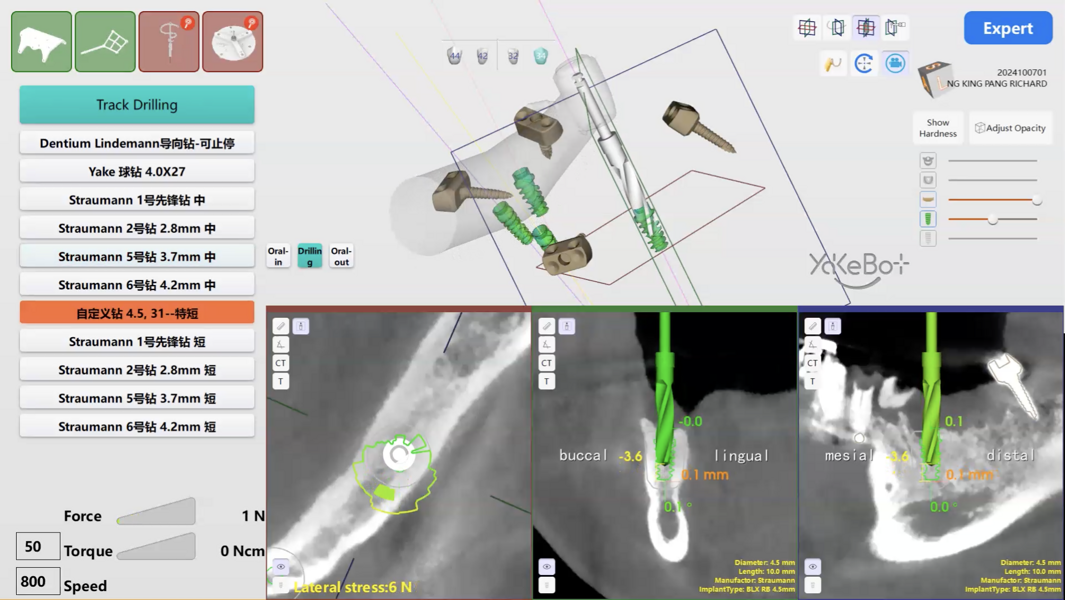
Task: Toggle eye visibility in mesial-distal view
Action: pos(813,567)
